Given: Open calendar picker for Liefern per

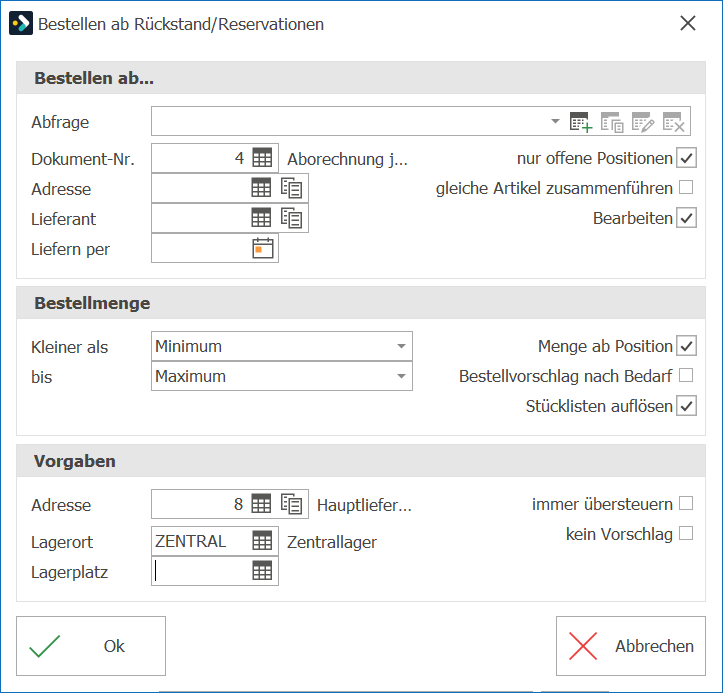Looking at the screenshot, I should point(263,248).
